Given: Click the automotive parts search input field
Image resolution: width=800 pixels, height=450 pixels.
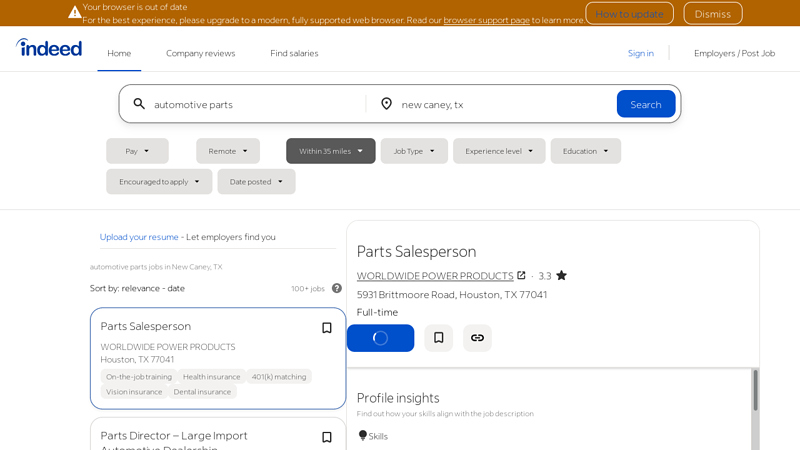Looking at the screenshot, I should point(255,104).
